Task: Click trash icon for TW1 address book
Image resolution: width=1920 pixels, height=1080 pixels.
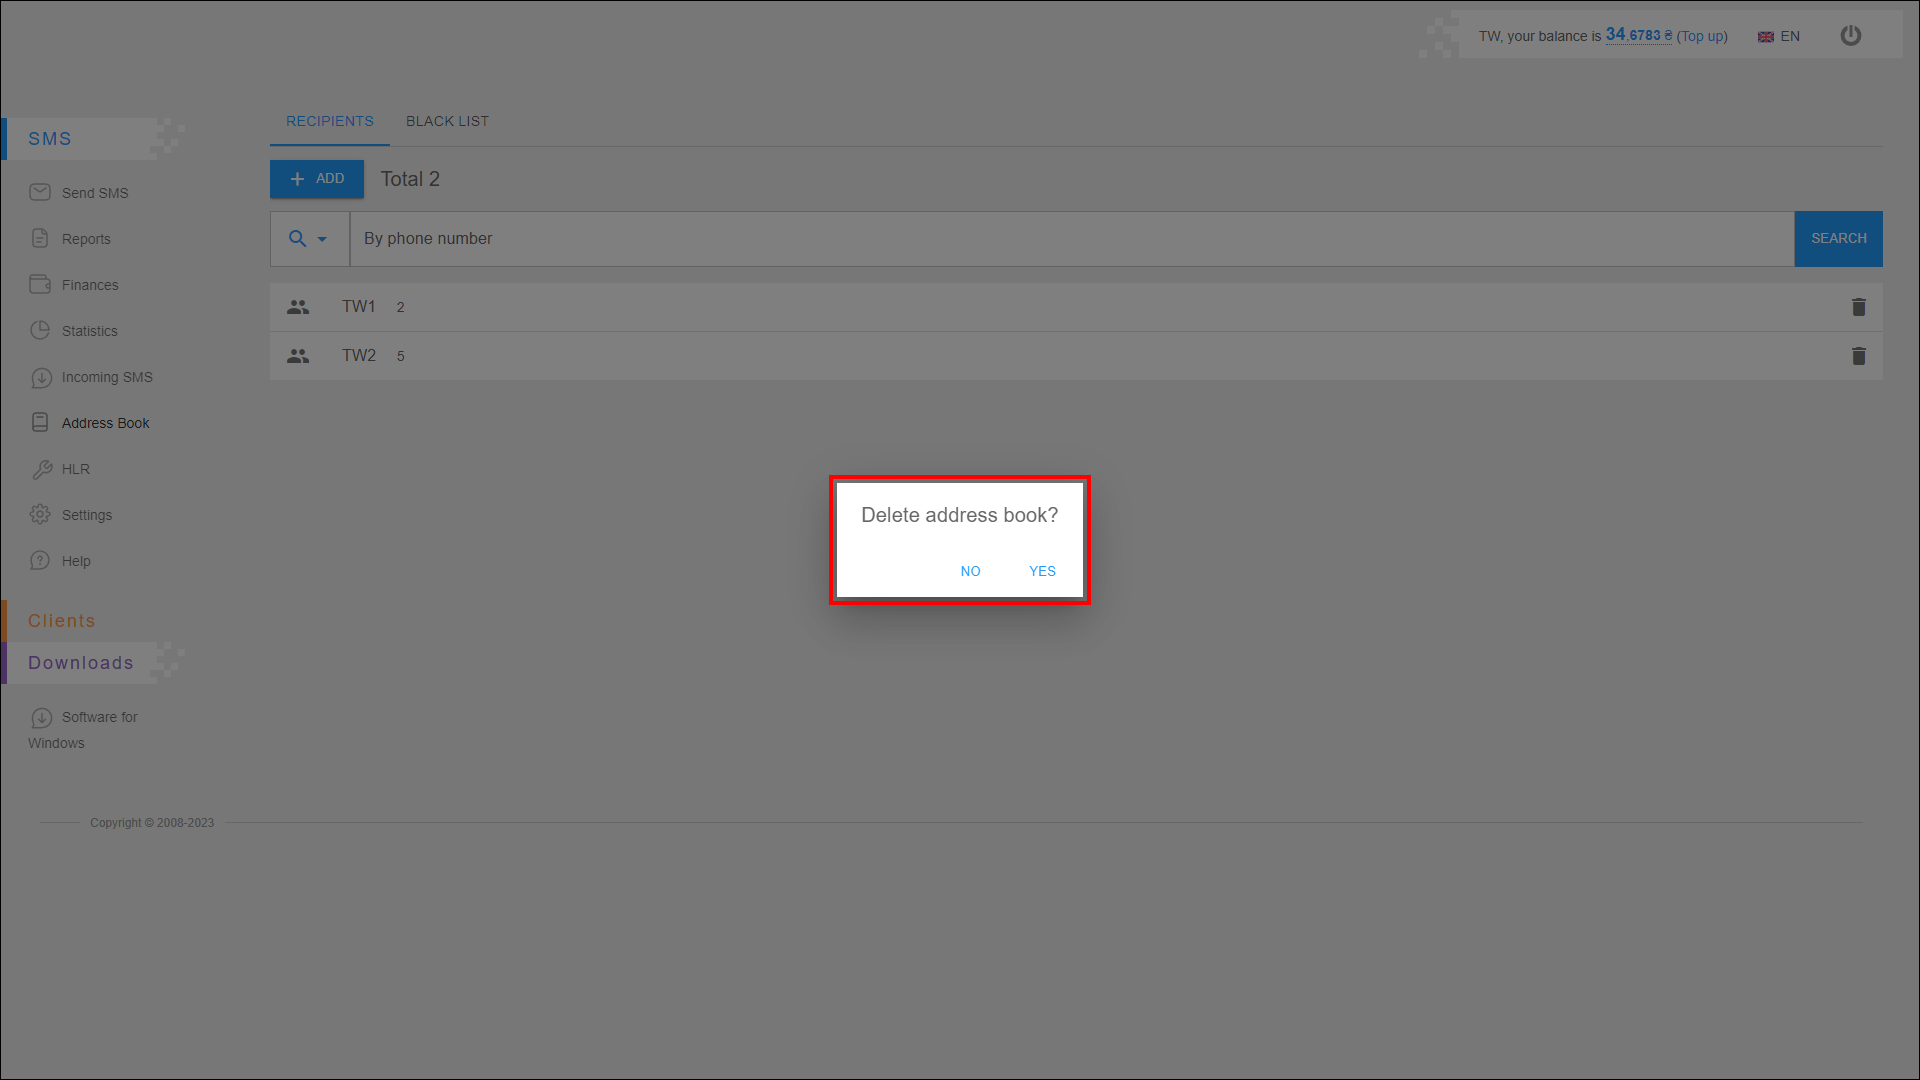Action: [x=1858, y=307]
